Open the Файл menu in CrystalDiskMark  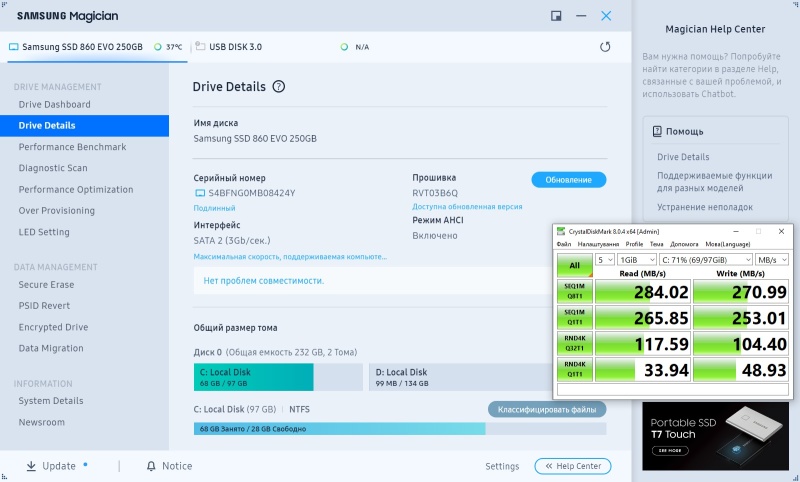coord(564,244)
